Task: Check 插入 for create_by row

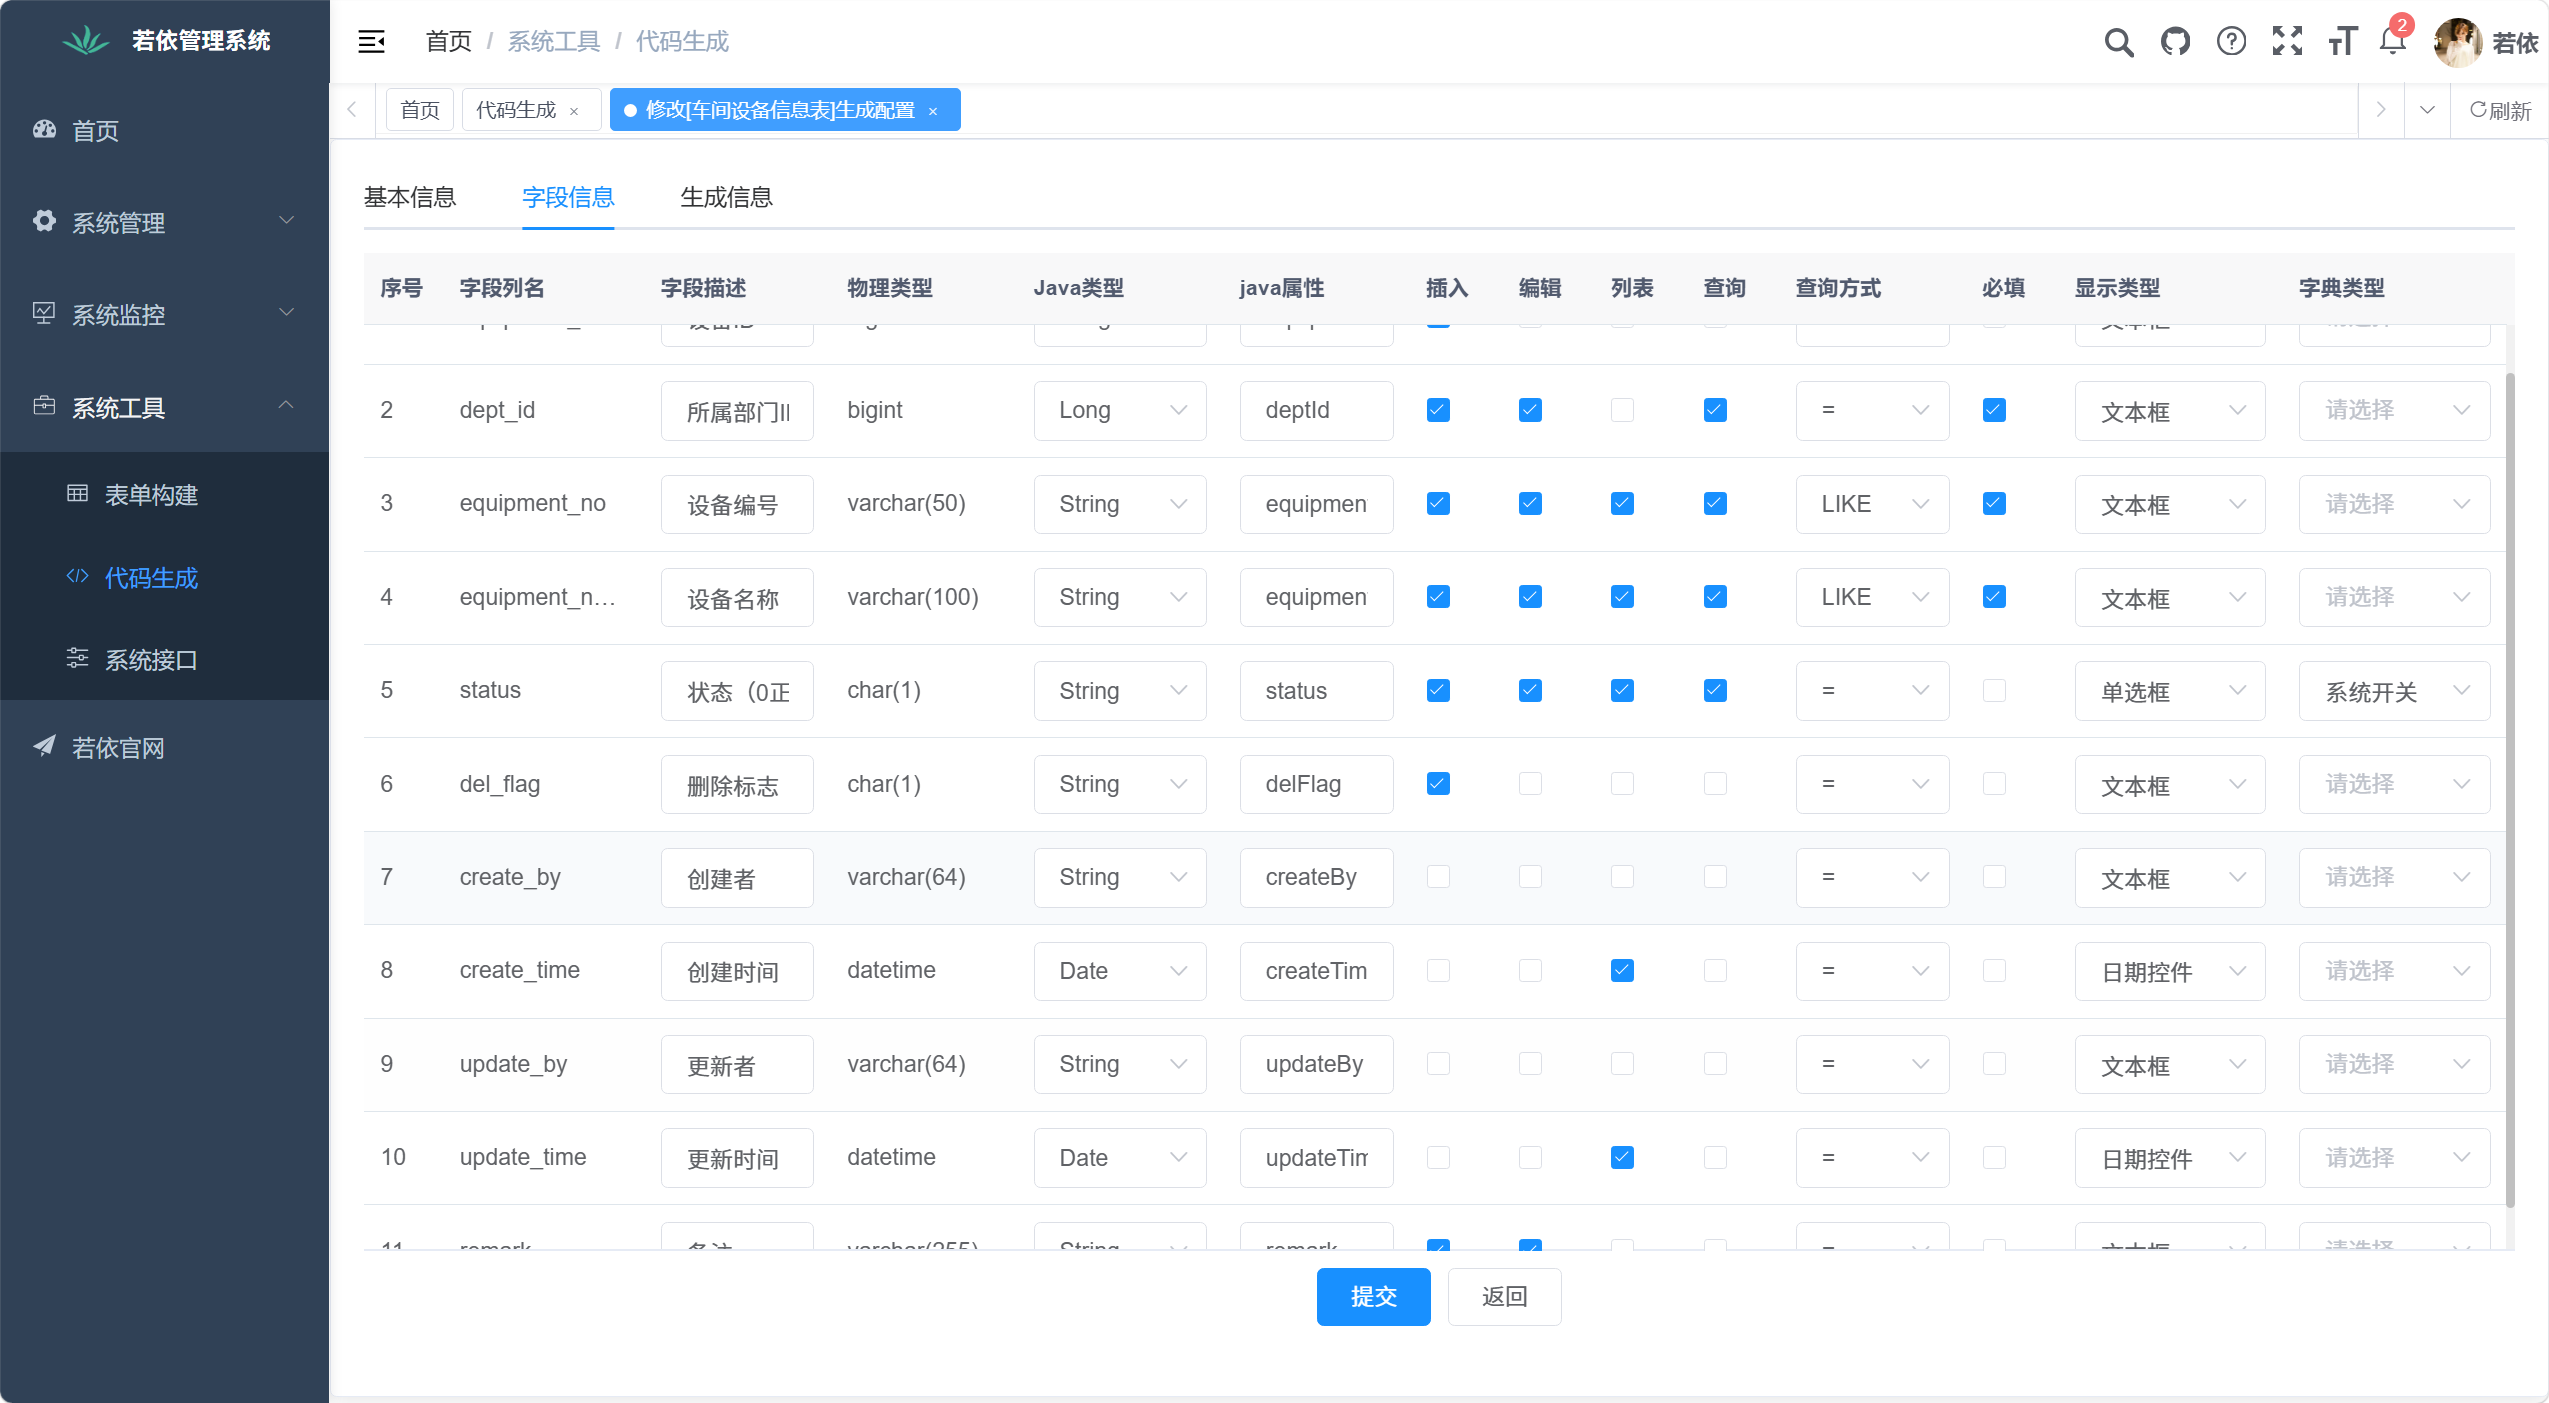Action: [x=1438, y=877]
